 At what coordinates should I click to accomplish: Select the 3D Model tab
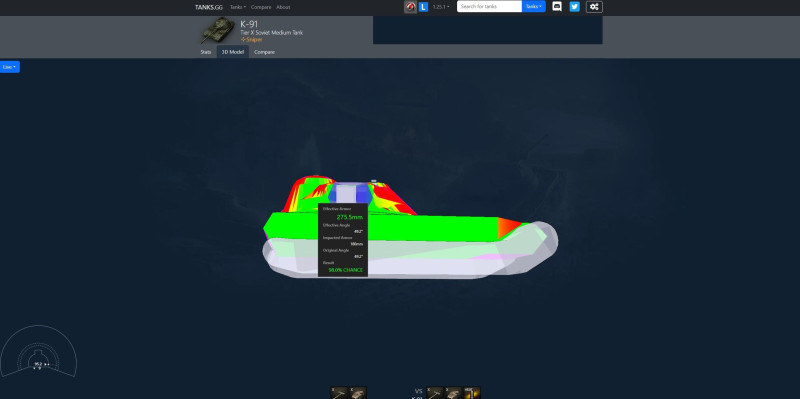[233, 52]
